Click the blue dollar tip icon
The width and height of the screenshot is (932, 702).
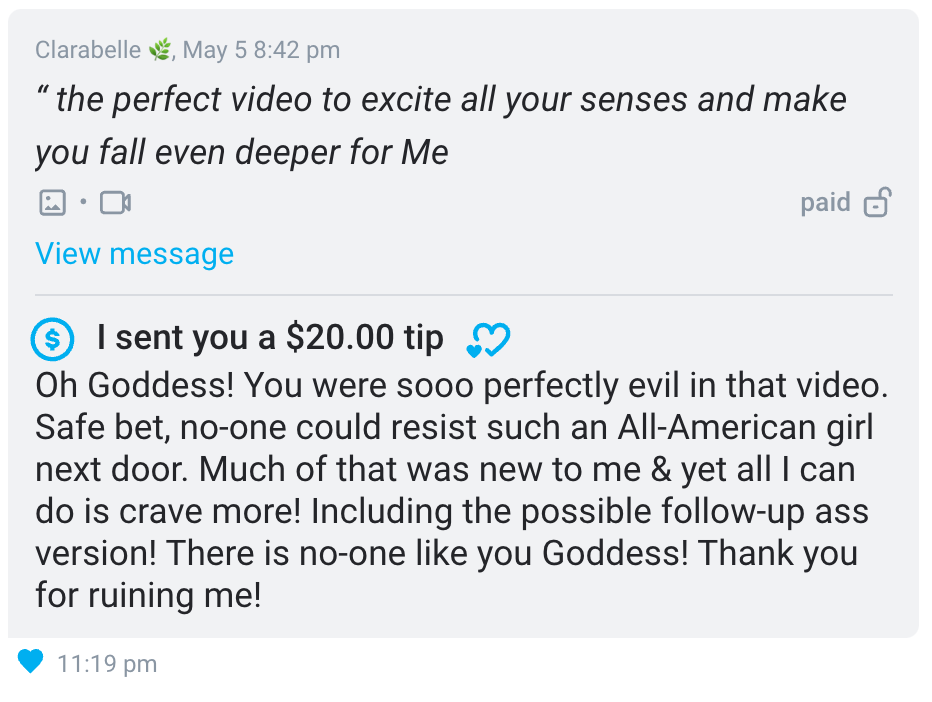click(52, 339)
